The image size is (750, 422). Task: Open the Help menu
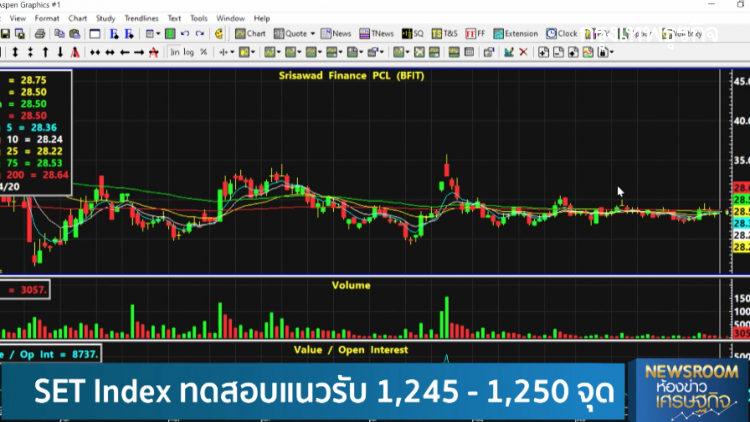[x=262, y=18]
